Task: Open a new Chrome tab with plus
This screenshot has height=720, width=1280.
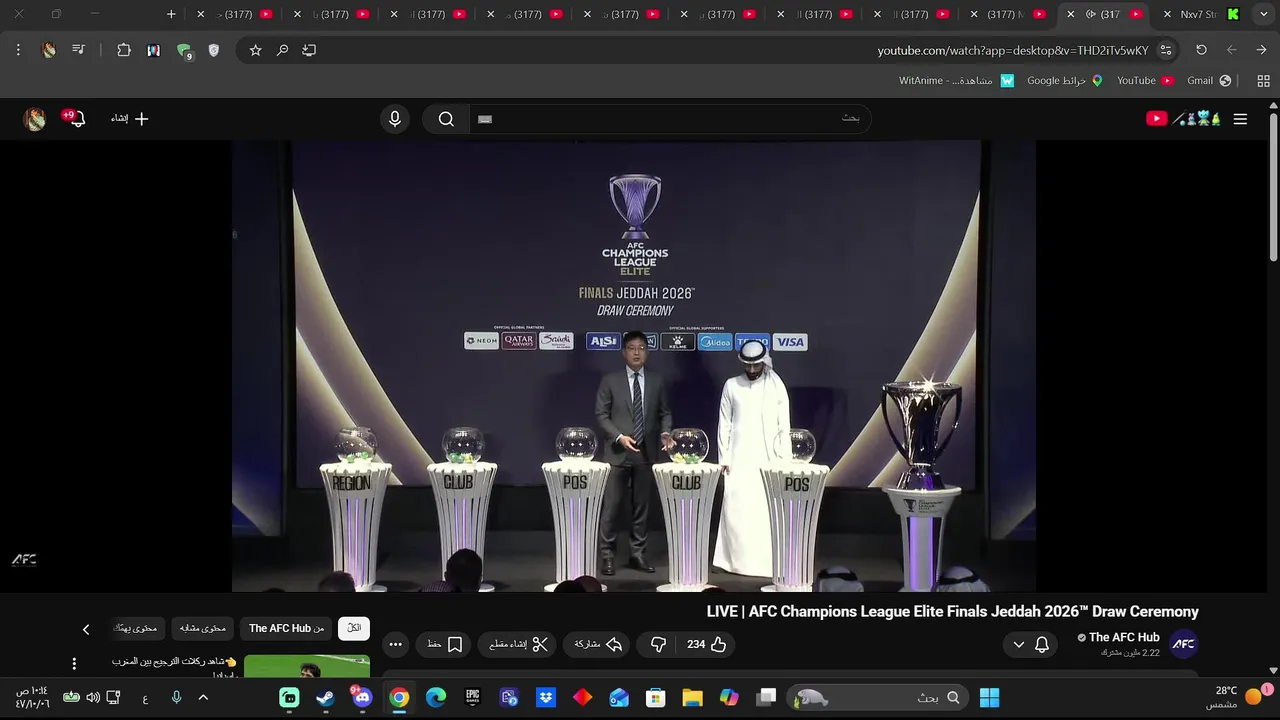Action: point(171,14)
